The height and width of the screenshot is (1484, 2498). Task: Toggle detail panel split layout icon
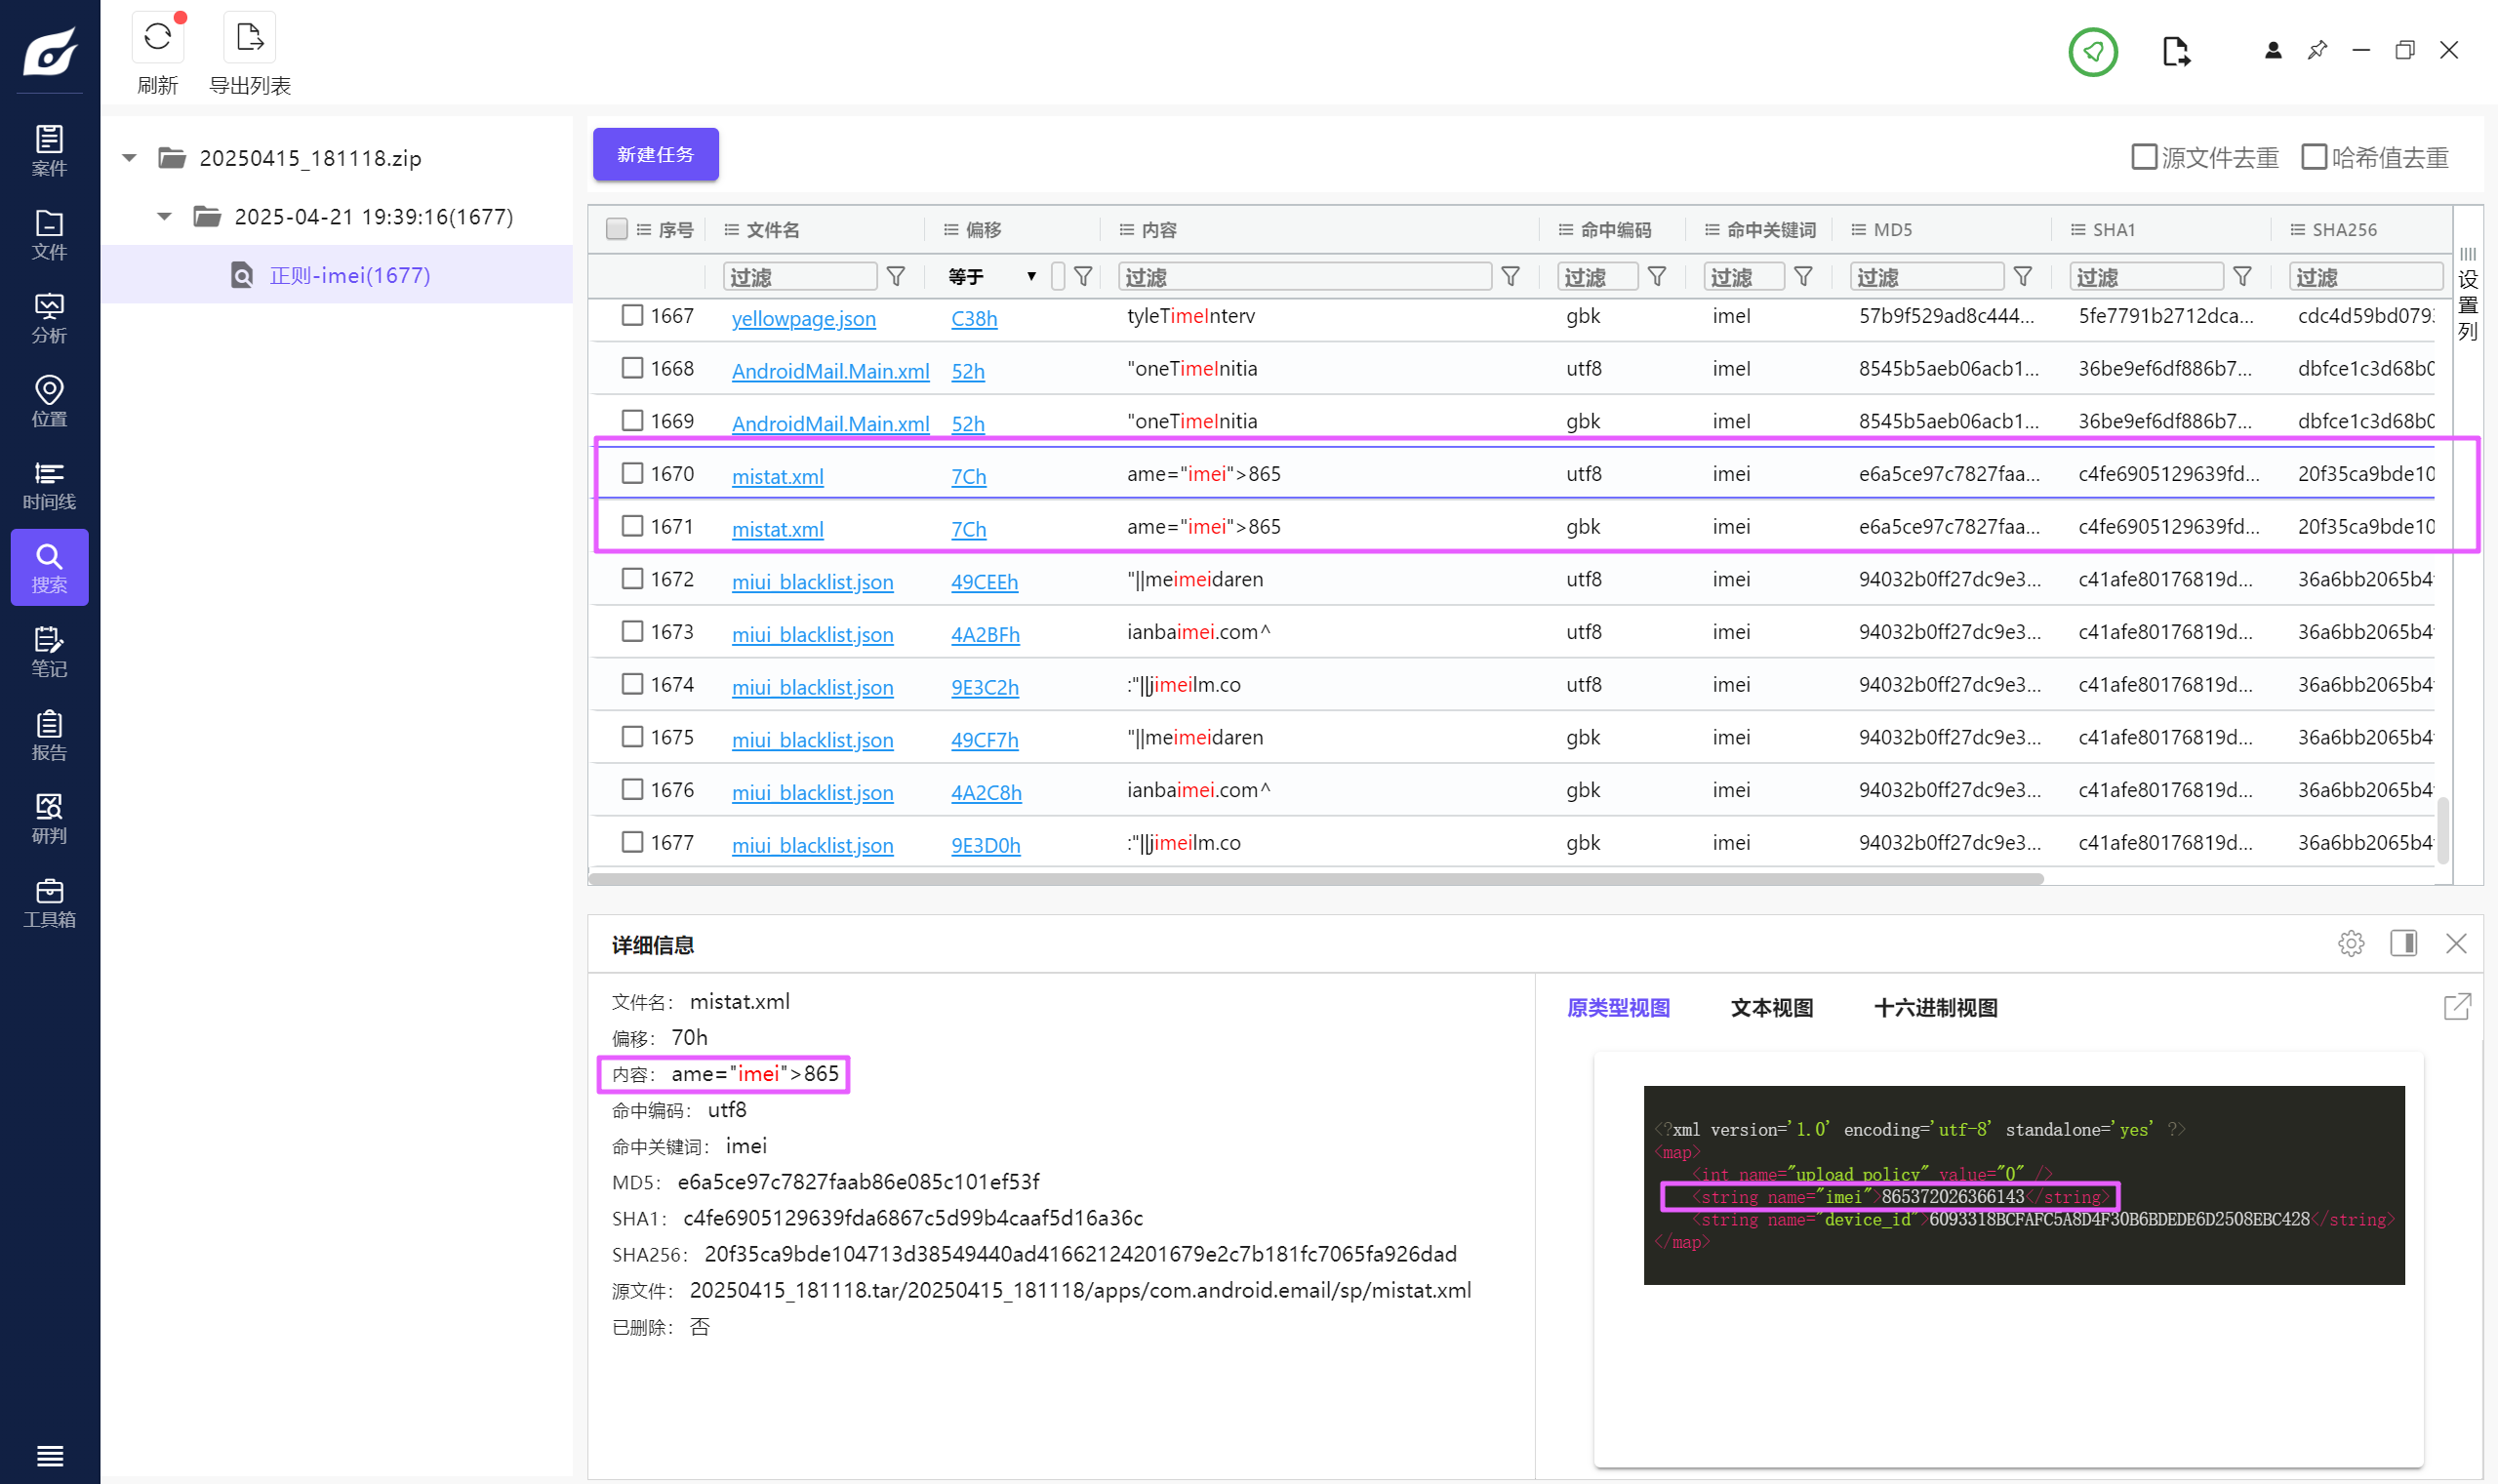click(2403, 943)
